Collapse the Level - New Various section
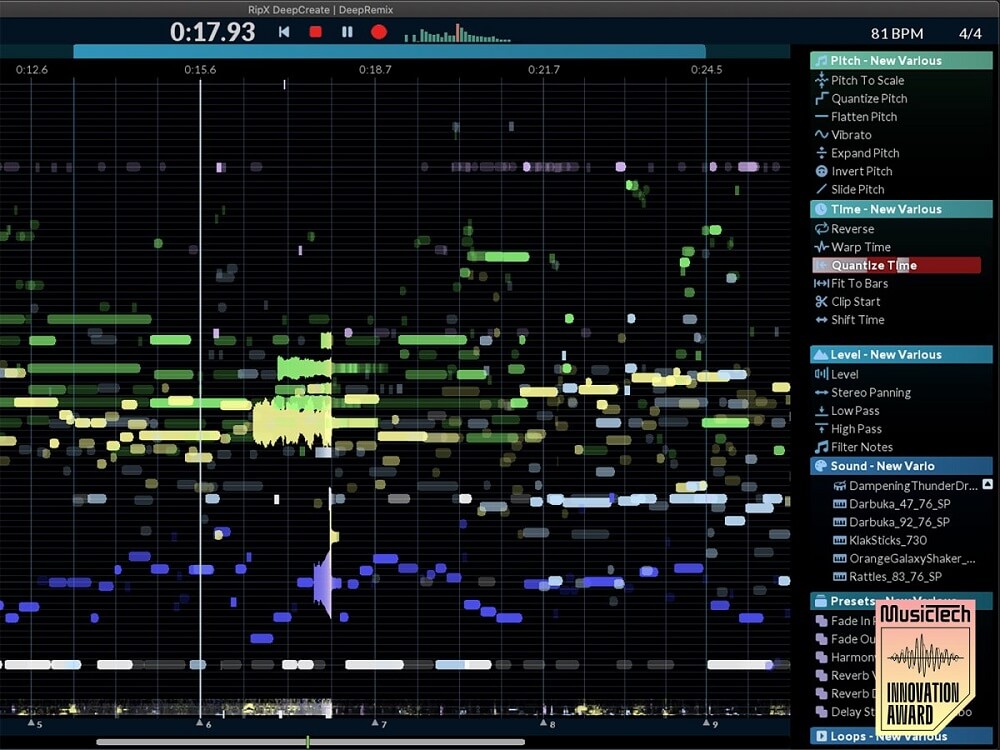The width and height of the screenshot is (1000, 750). [x=900, y=353]
